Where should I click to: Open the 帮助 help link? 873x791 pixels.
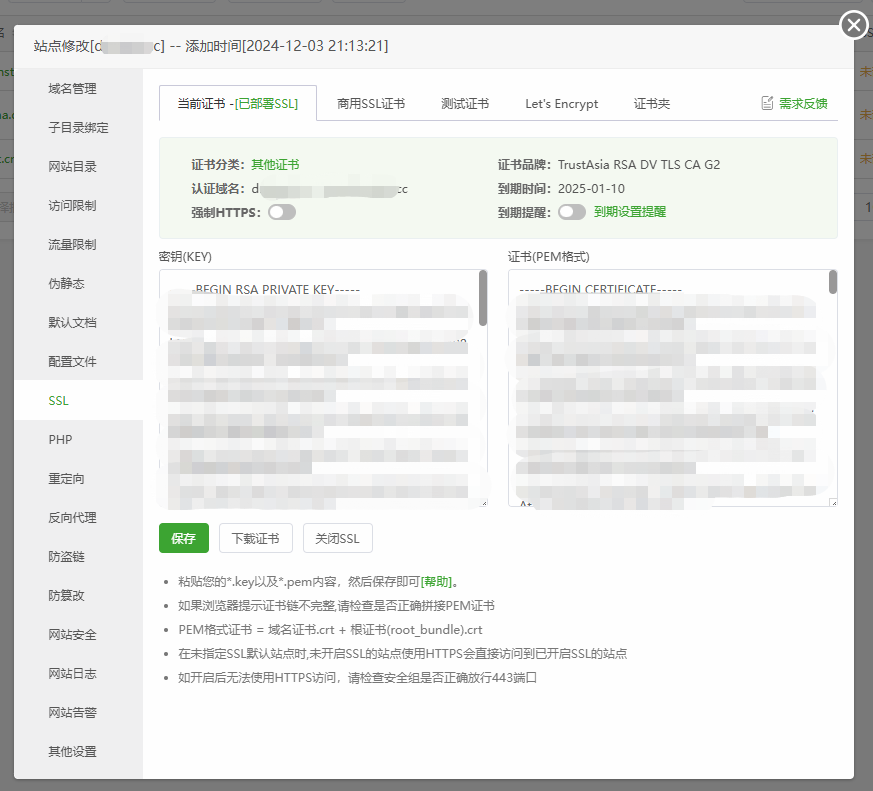point(436,581)
